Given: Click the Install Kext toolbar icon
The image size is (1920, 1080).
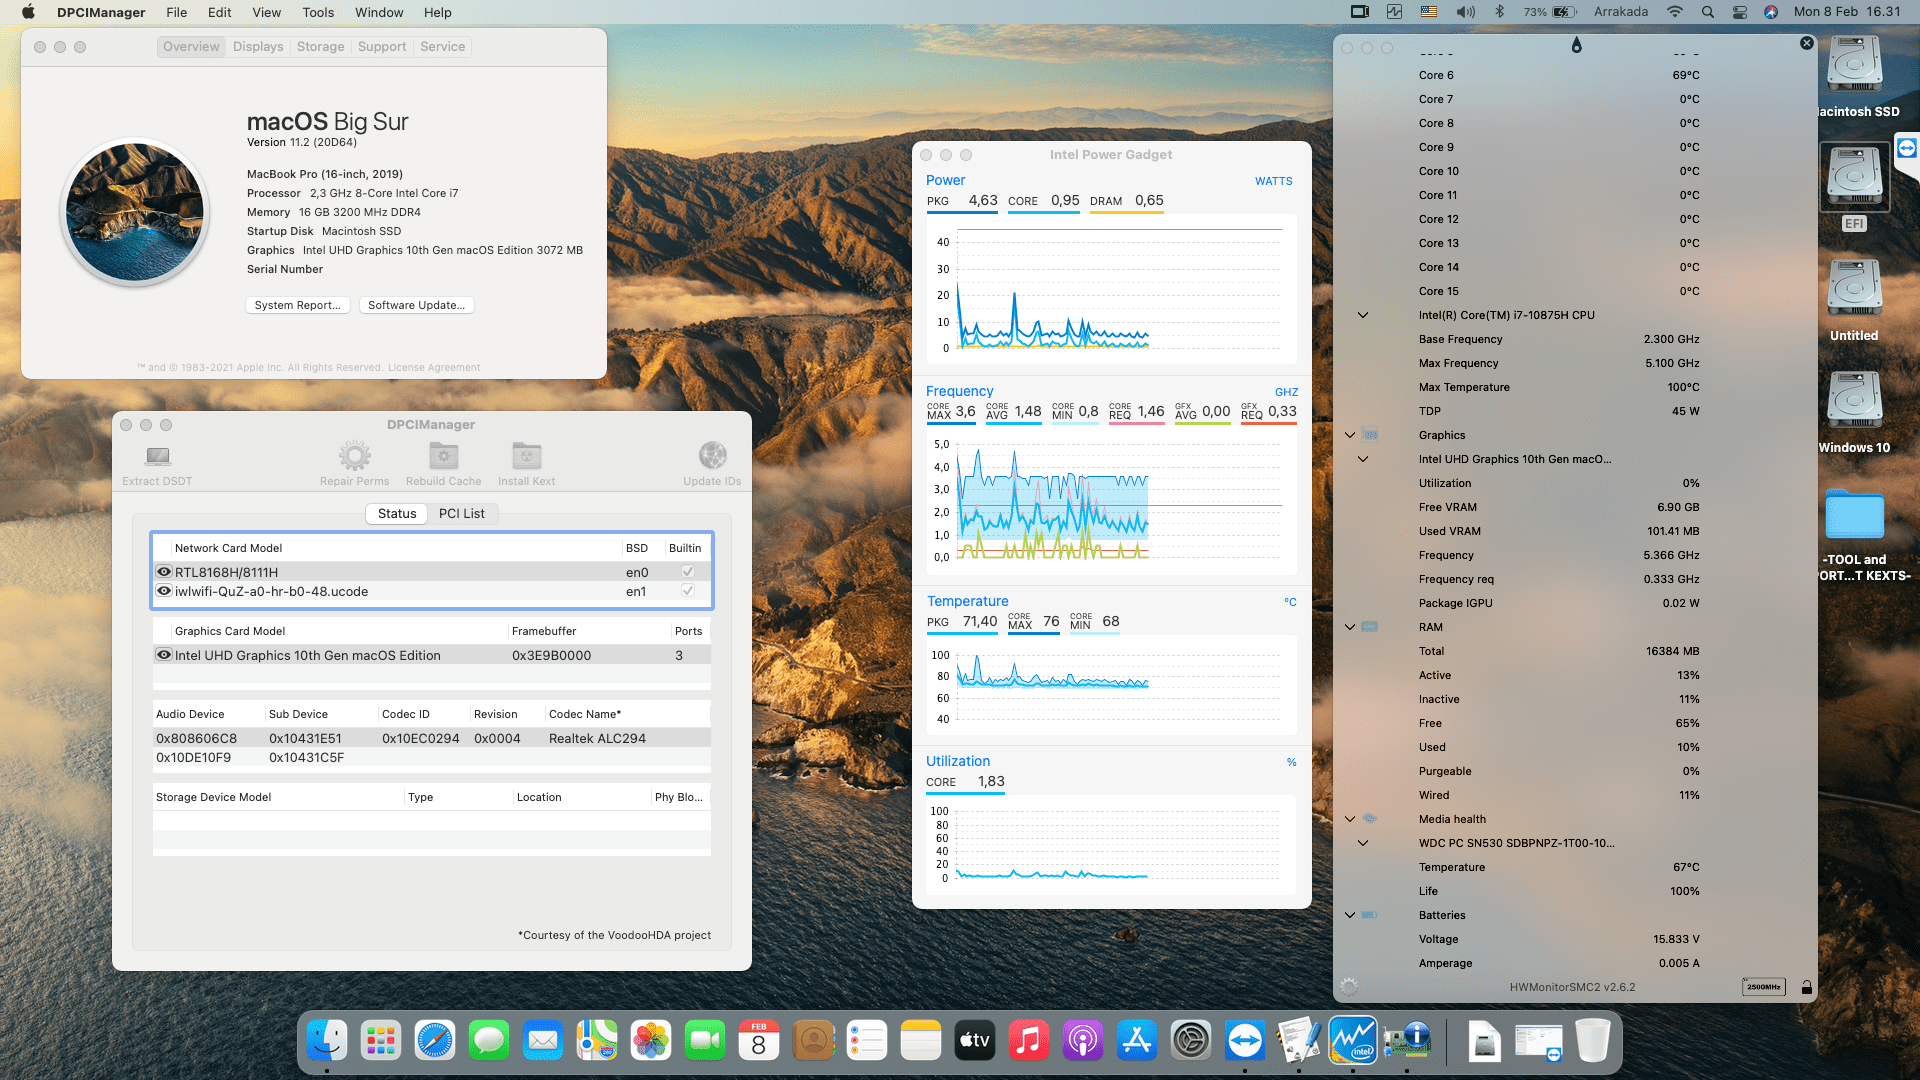Looking at the screenshot, I should tap(526, 456).
